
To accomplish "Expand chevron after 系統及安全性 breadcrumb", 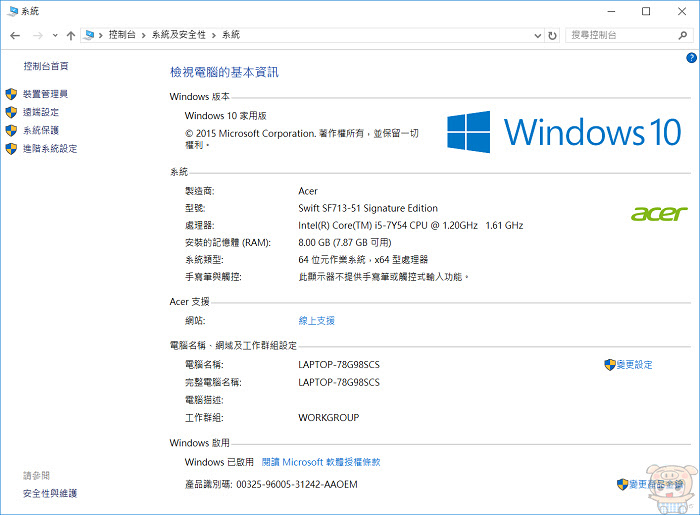I will [214, 35].
